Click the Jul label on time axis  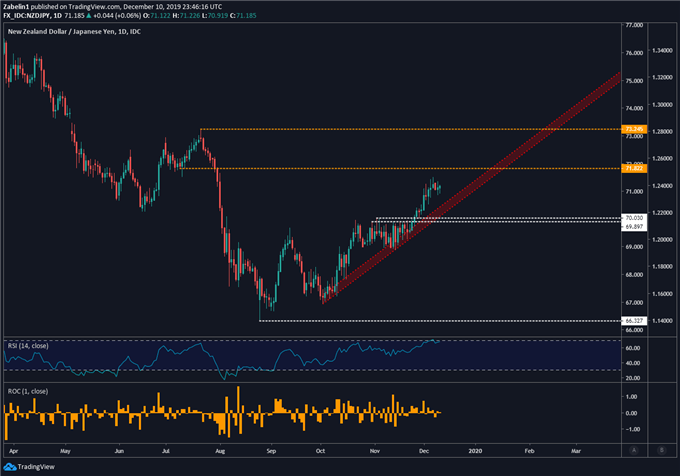pos(166,451)
